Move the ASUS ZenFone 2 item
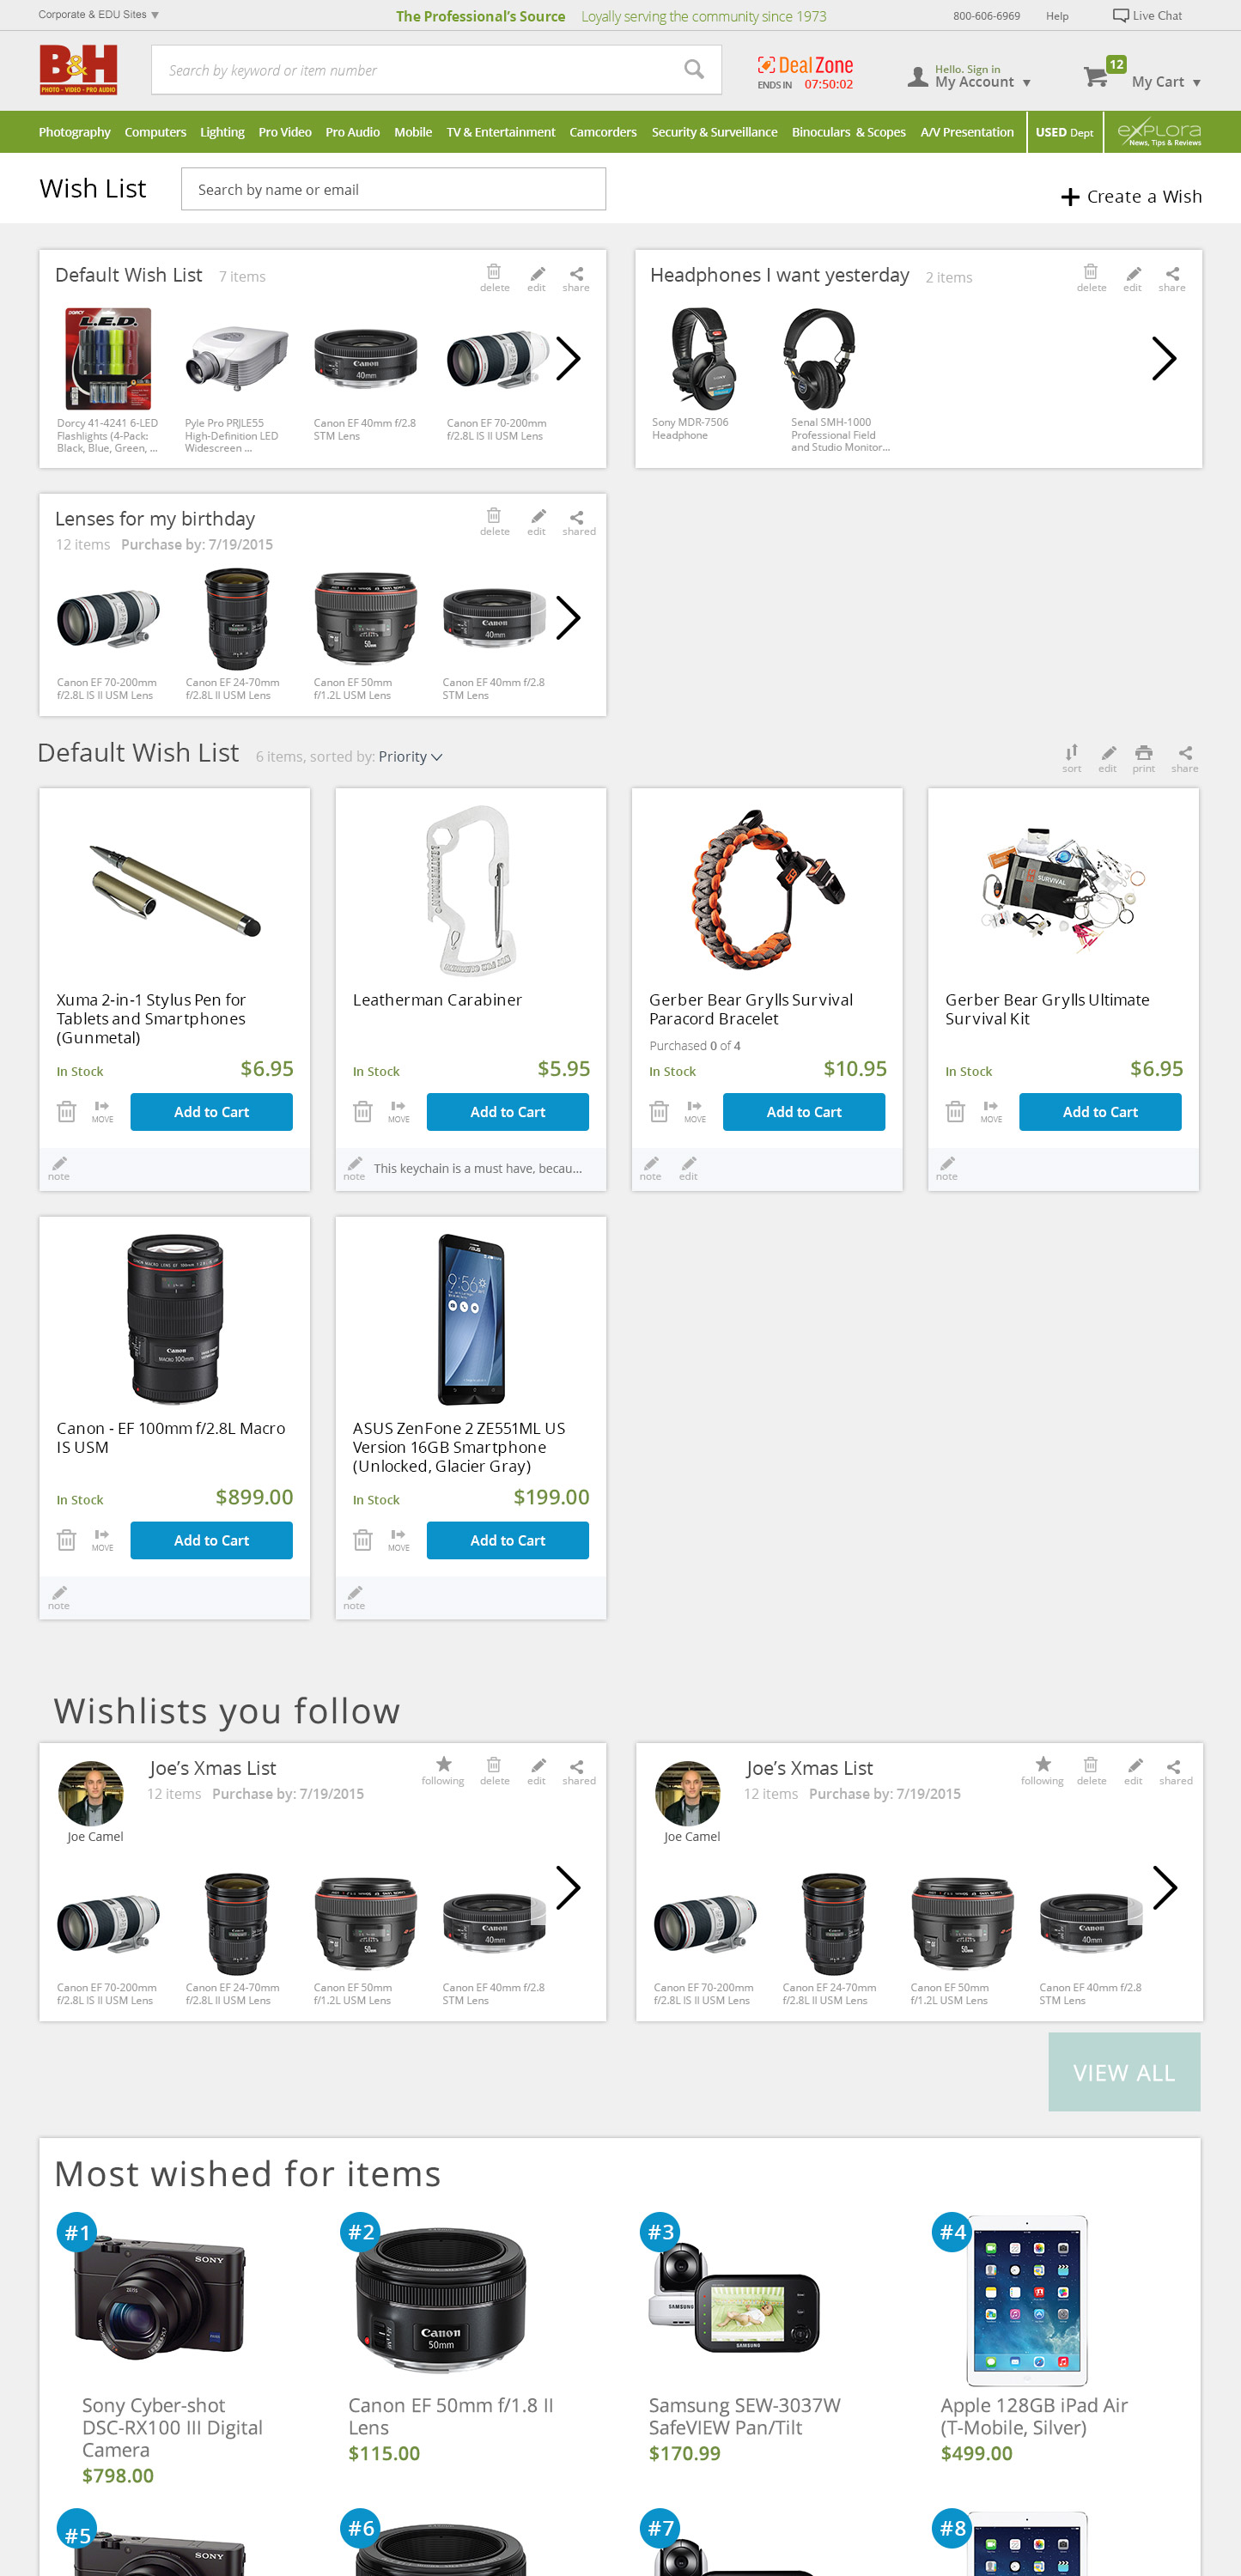Screen dimensions: 1241x2576 click(398, 1539)
